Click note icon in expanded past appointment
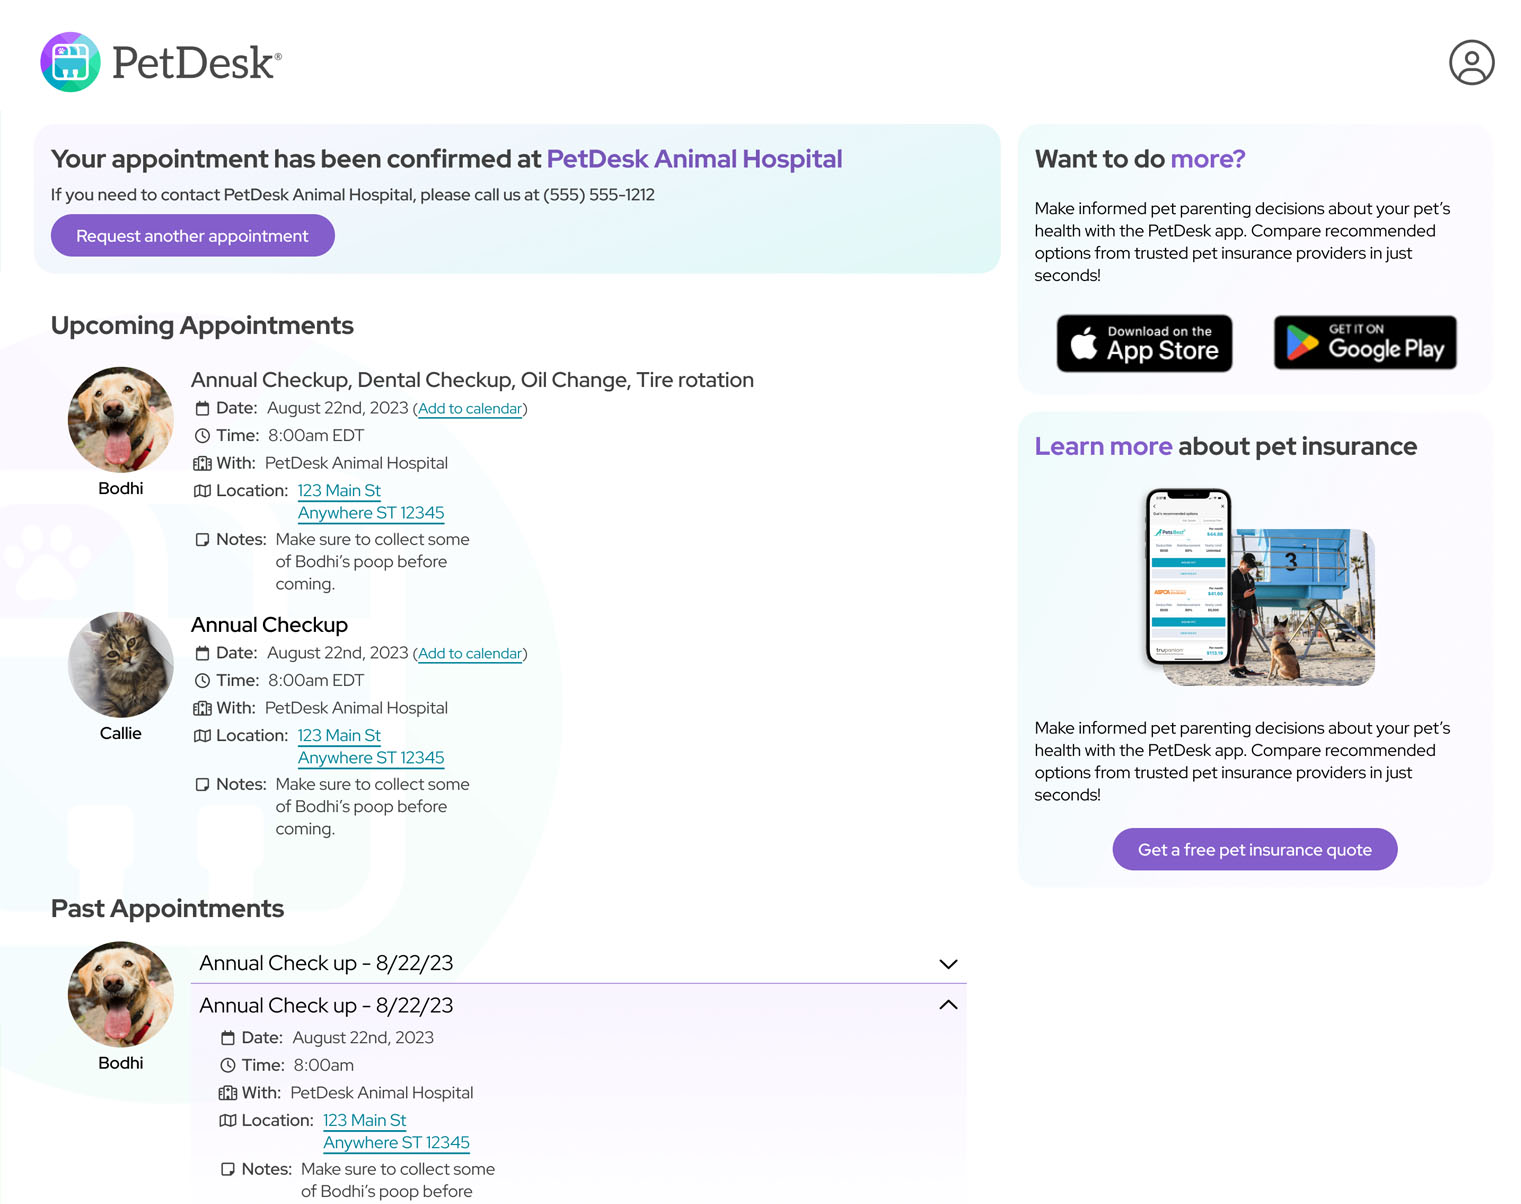Image resolution: width=1521 pixels, height=1204 pixels. [228, 1170]
